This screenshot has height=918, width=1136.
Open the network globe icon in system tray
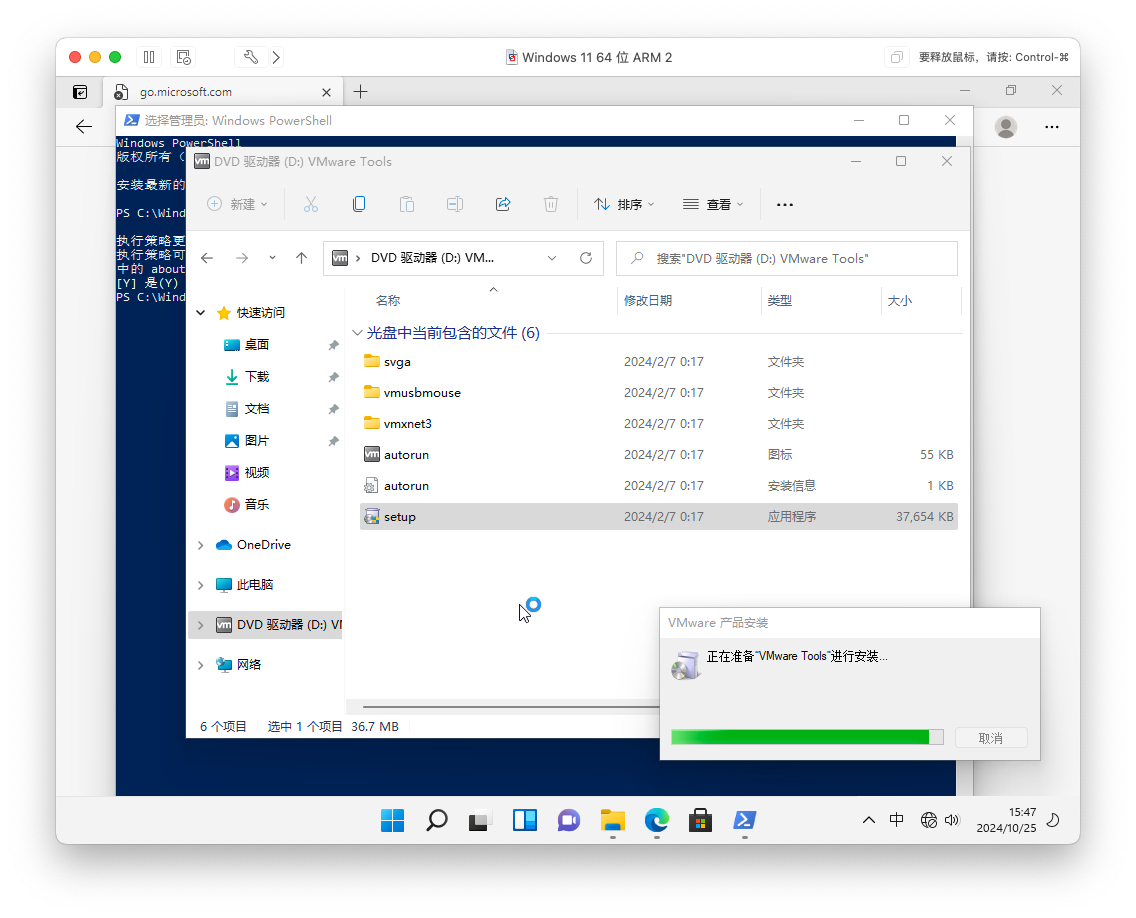(x=929, y=819)
